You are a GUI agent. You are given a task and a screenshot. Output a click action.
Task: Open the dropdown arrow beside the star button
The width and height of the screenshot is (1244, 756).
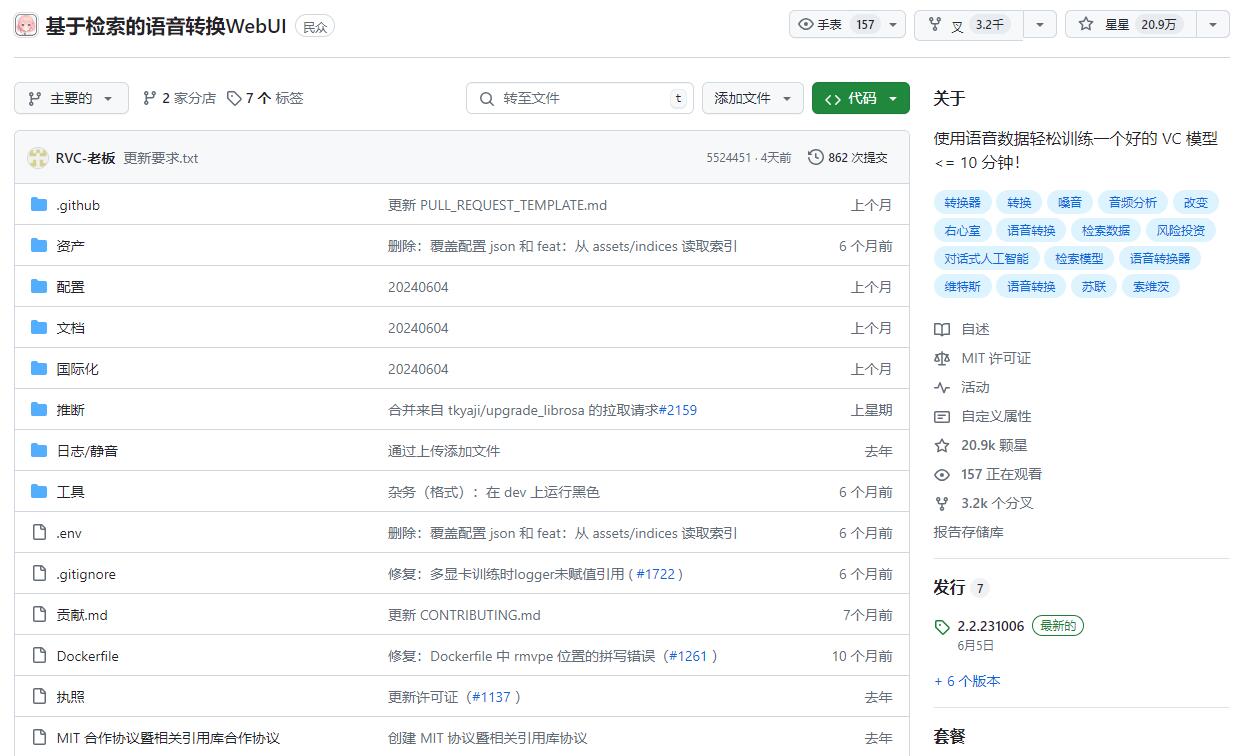click(x=1213, y=25)
